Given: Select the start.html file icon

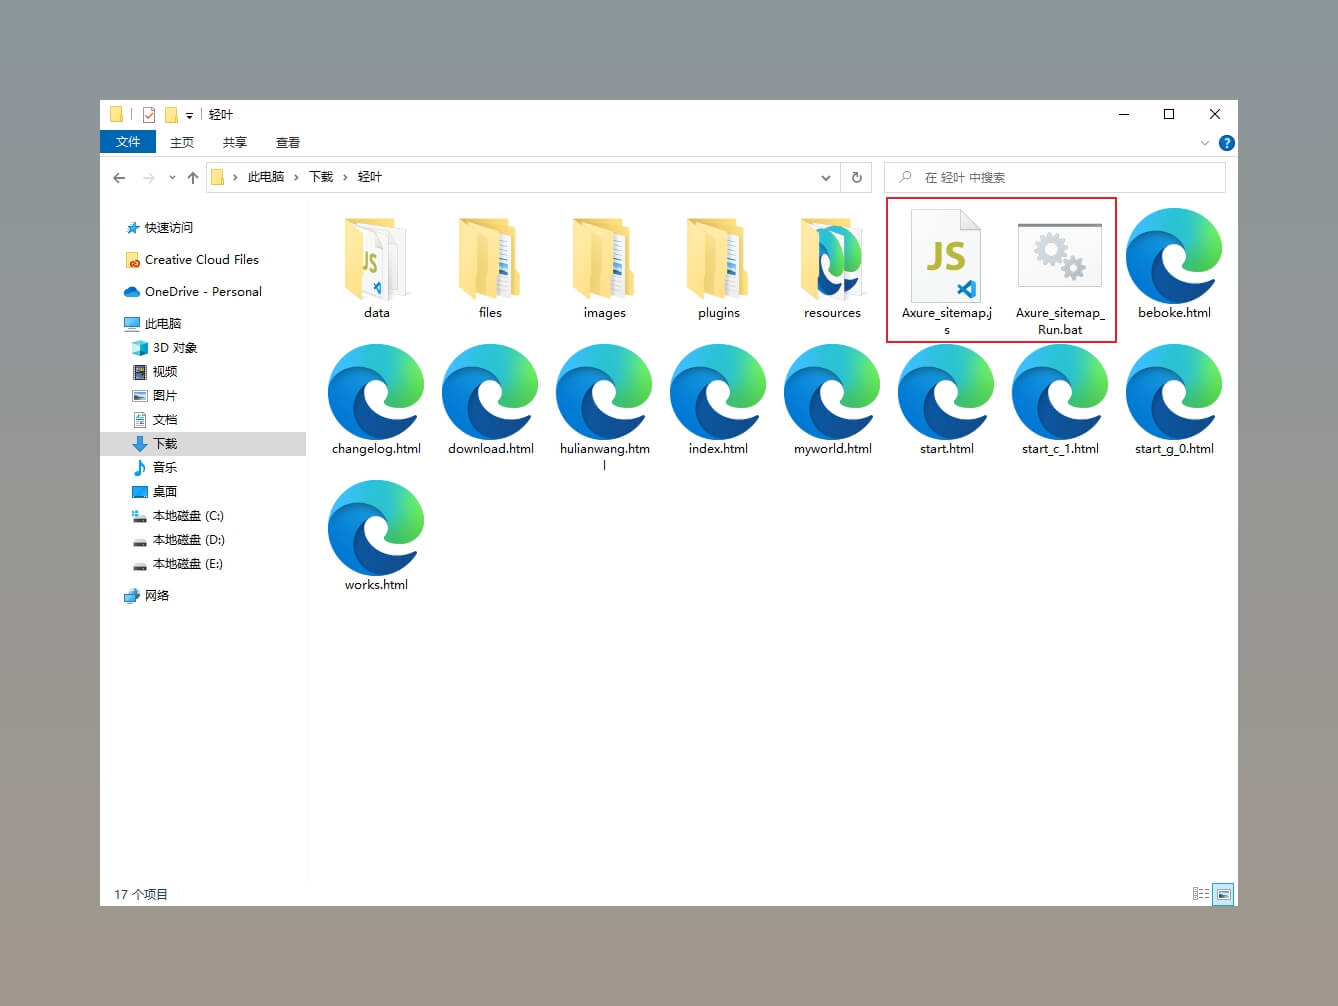Looking at the screenshot, I should [946, 392].
